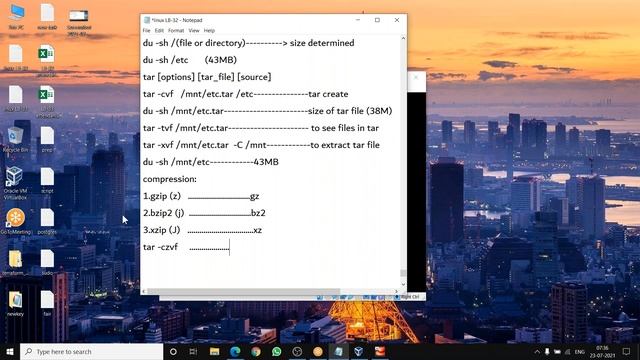Open the red app icon on taskbar
The width and height of the screenshot is (640, 360).
click(x=380, y=351)
